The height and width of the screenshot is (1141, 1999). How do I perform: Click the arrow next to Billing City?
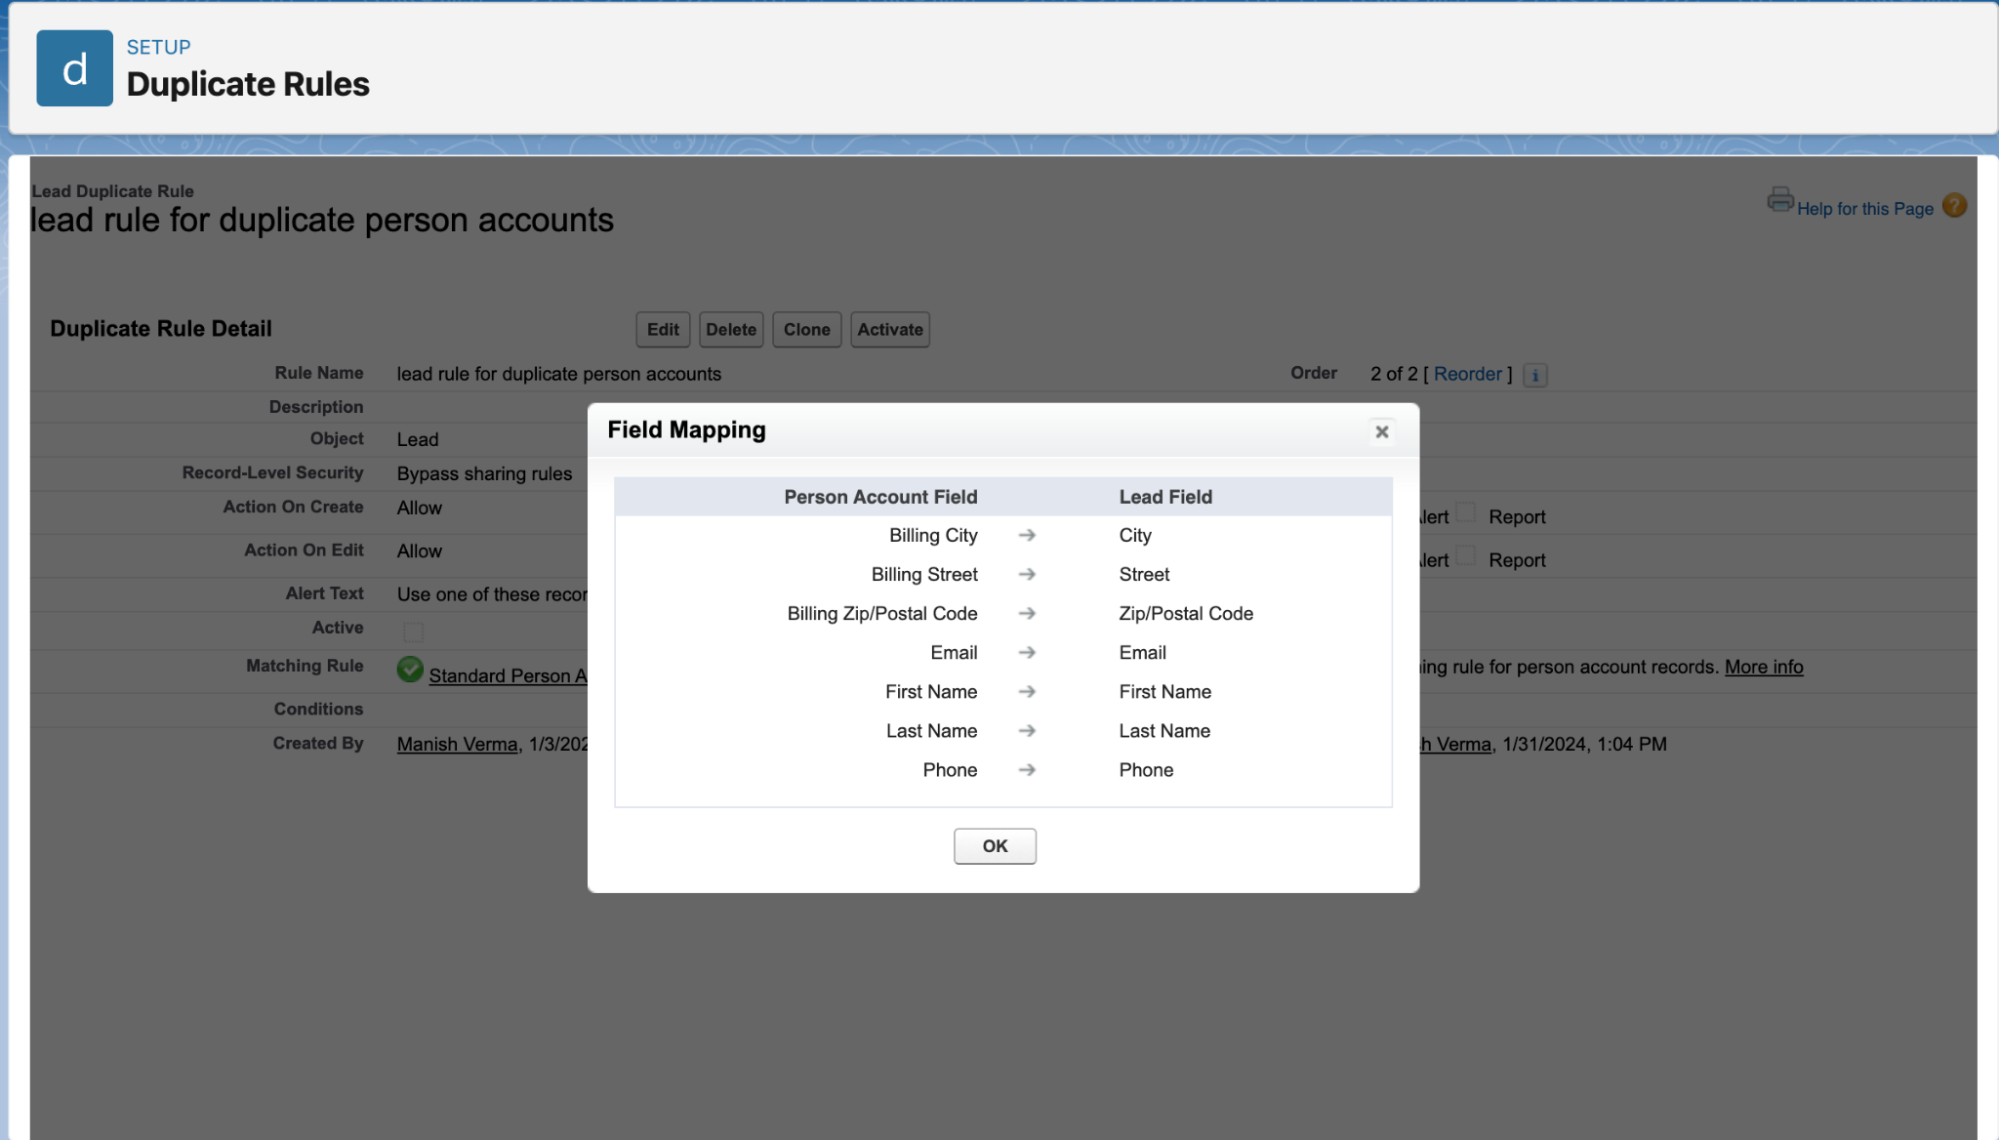1026,536
